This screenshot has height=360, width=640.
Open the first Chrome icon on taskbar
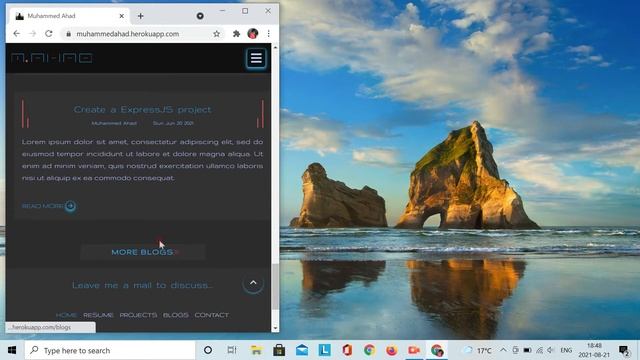(370, 350)
